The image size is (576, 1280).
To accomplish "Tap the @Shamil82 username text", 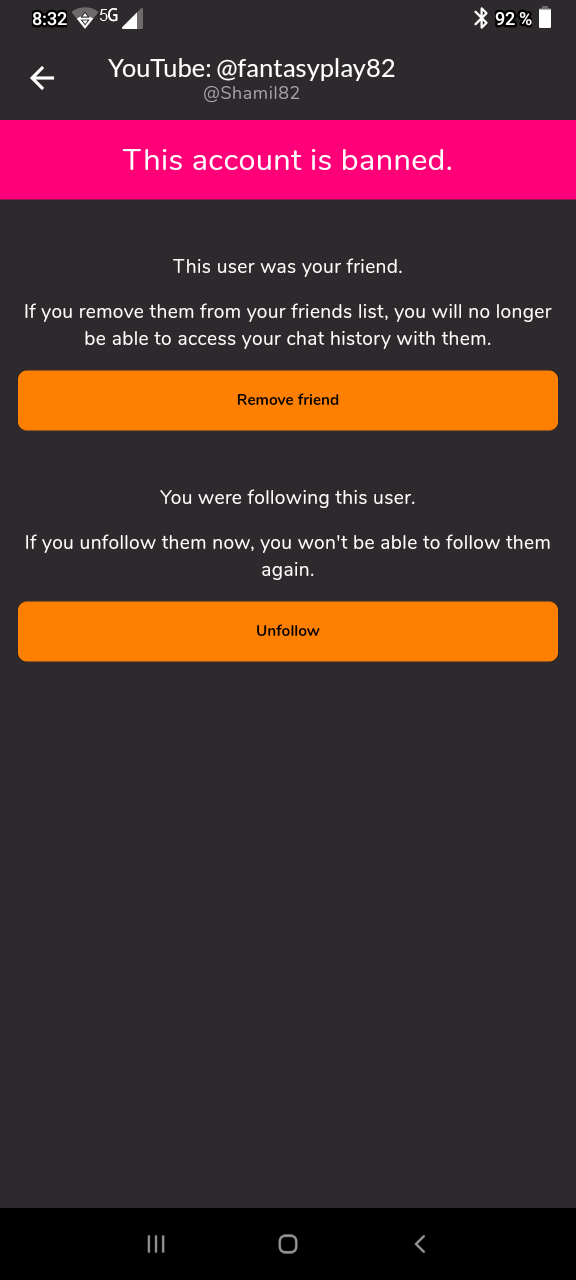I will pos(252,94).
